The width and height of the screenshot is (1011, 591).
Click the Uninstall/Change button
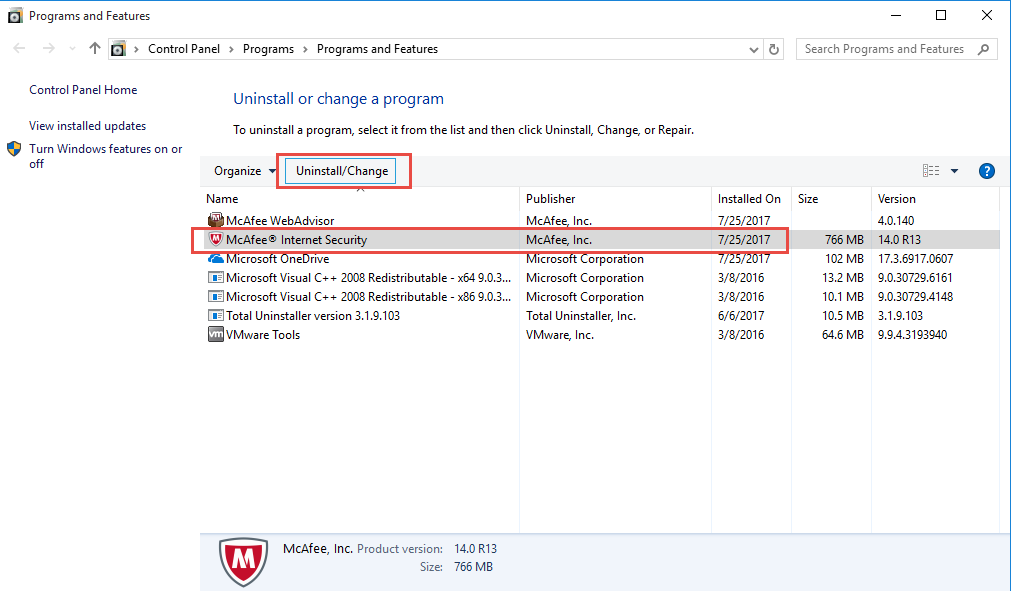tap(341, 171)
